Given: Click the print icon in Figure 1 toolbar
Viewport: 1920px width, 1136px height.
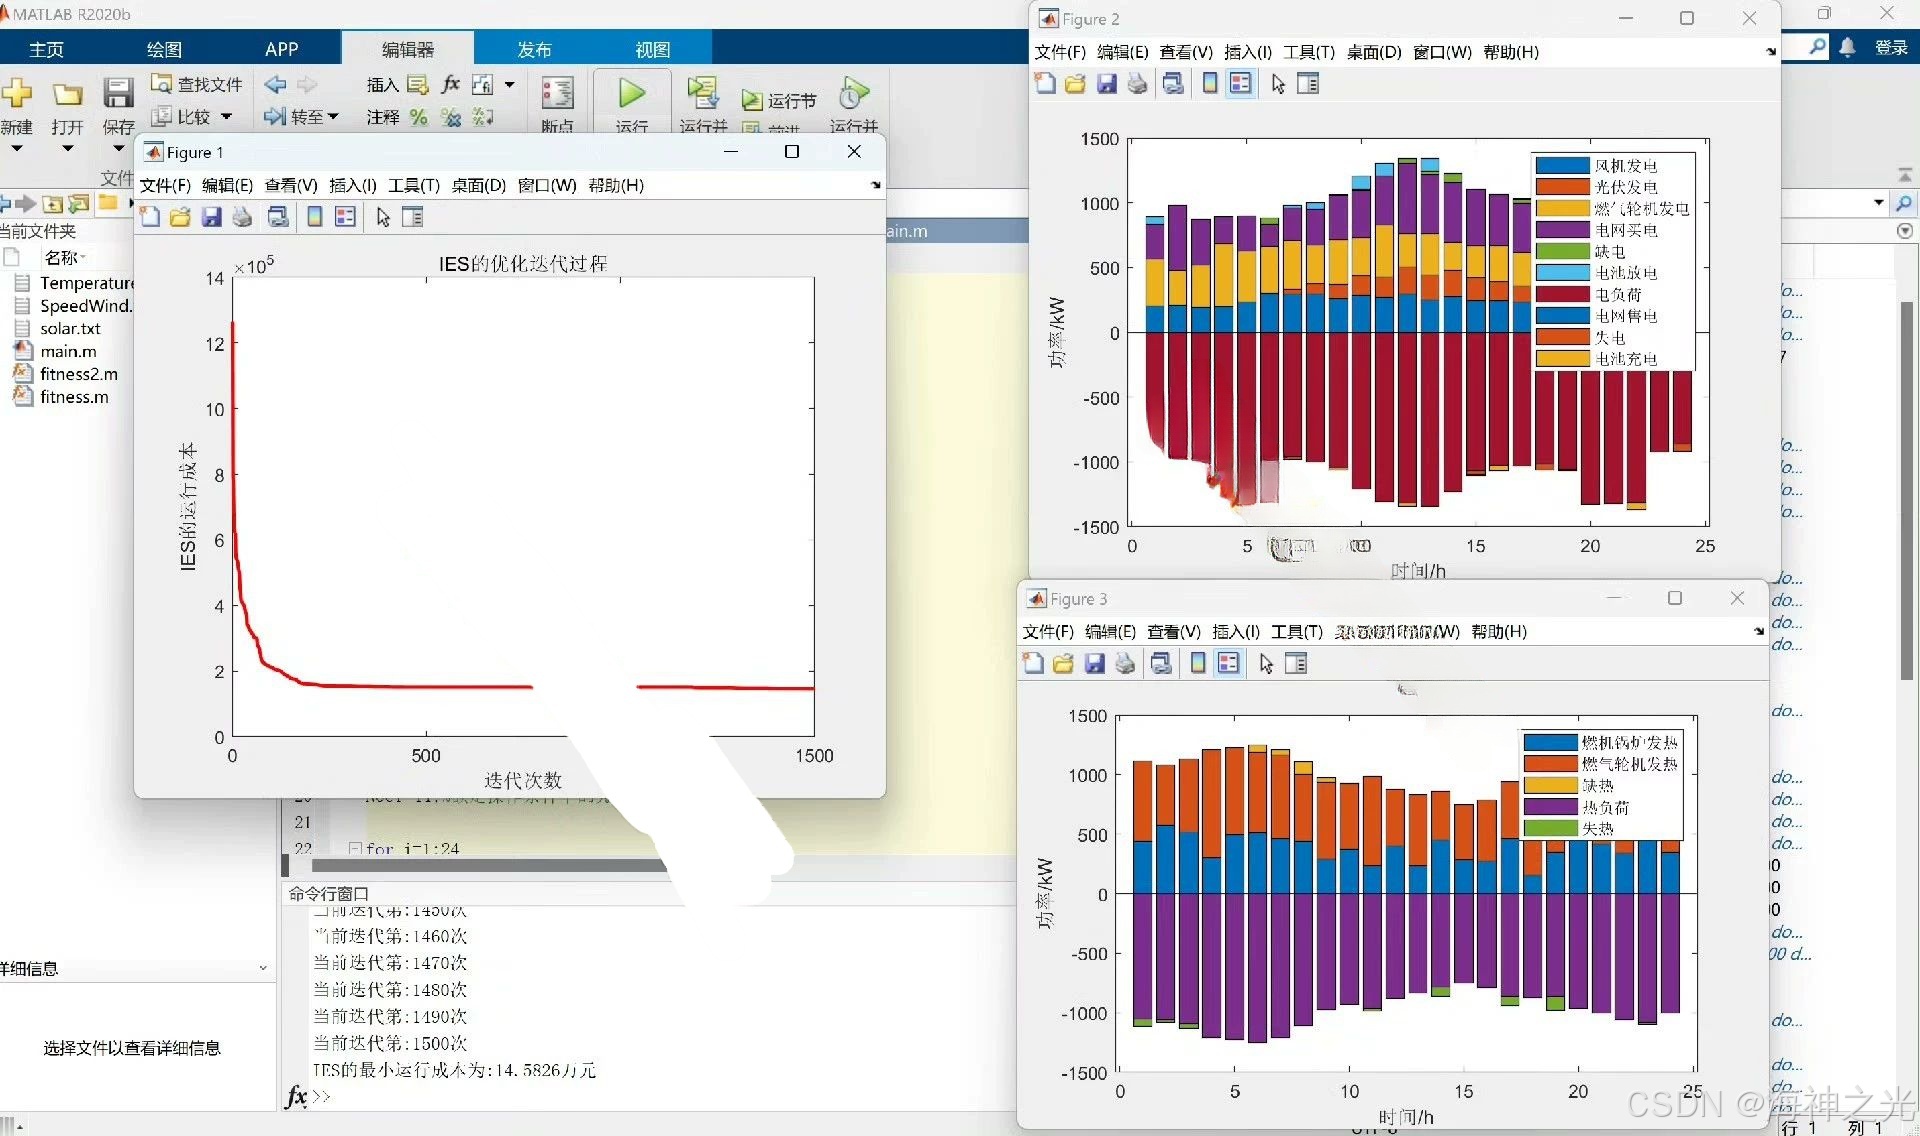Looking at the screenshot, I should 242,217.
